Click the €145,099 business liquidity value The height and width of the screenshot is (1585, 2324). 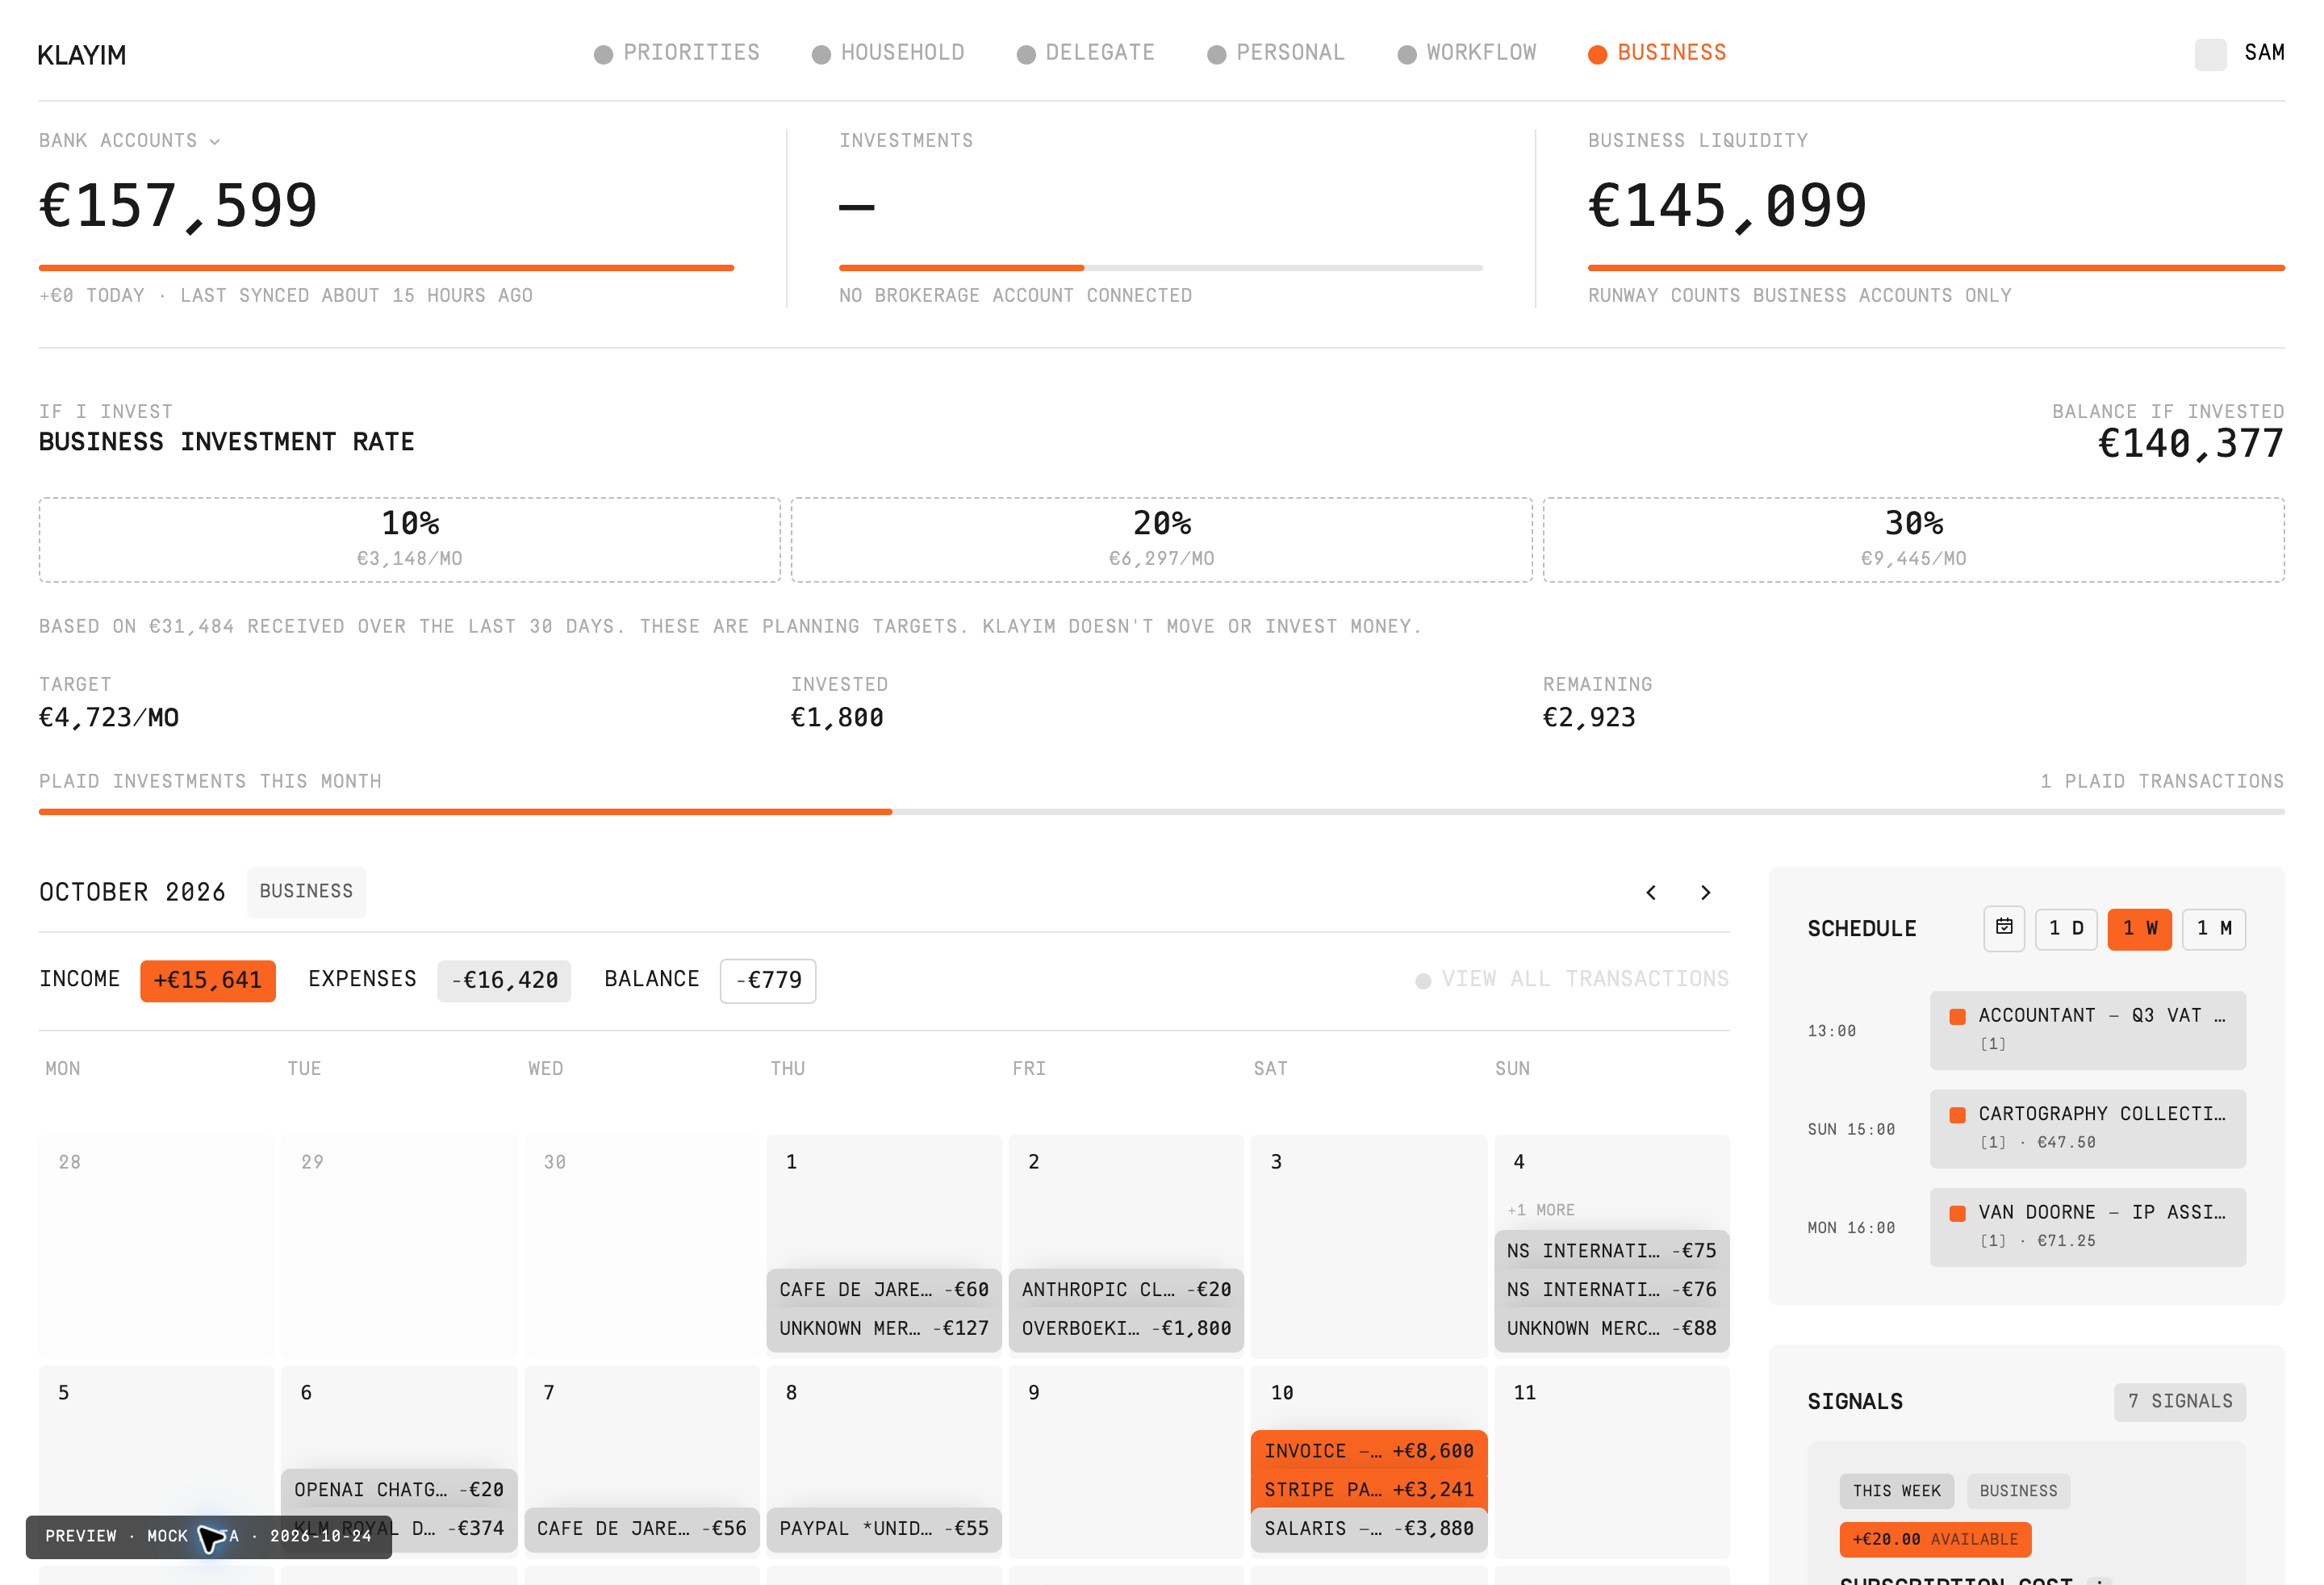[x=1727, y=206]
